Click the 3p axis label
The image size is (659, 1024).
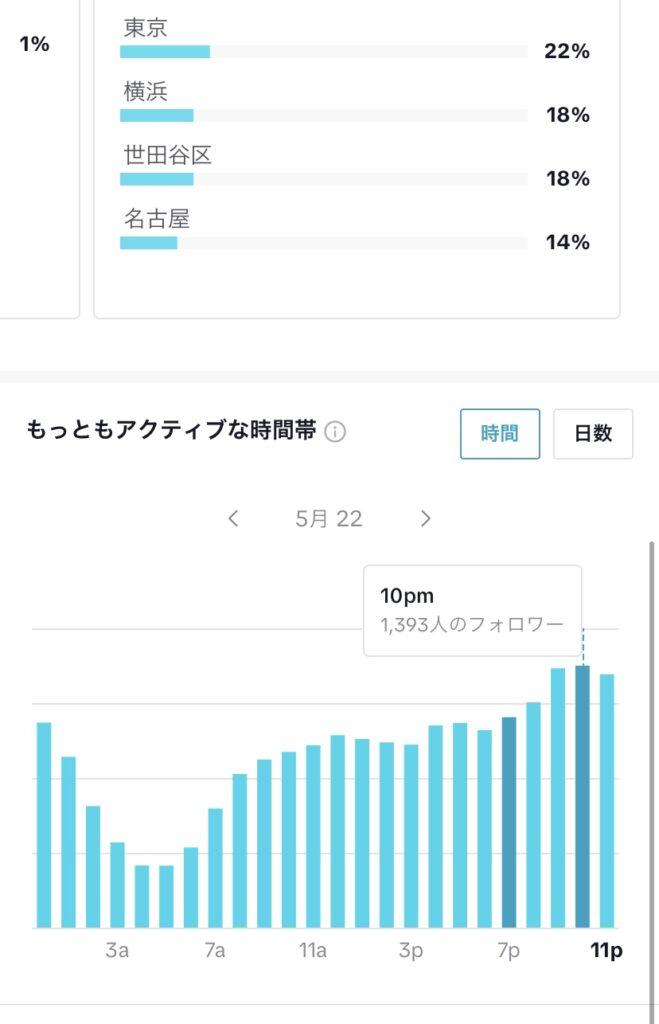410,950
